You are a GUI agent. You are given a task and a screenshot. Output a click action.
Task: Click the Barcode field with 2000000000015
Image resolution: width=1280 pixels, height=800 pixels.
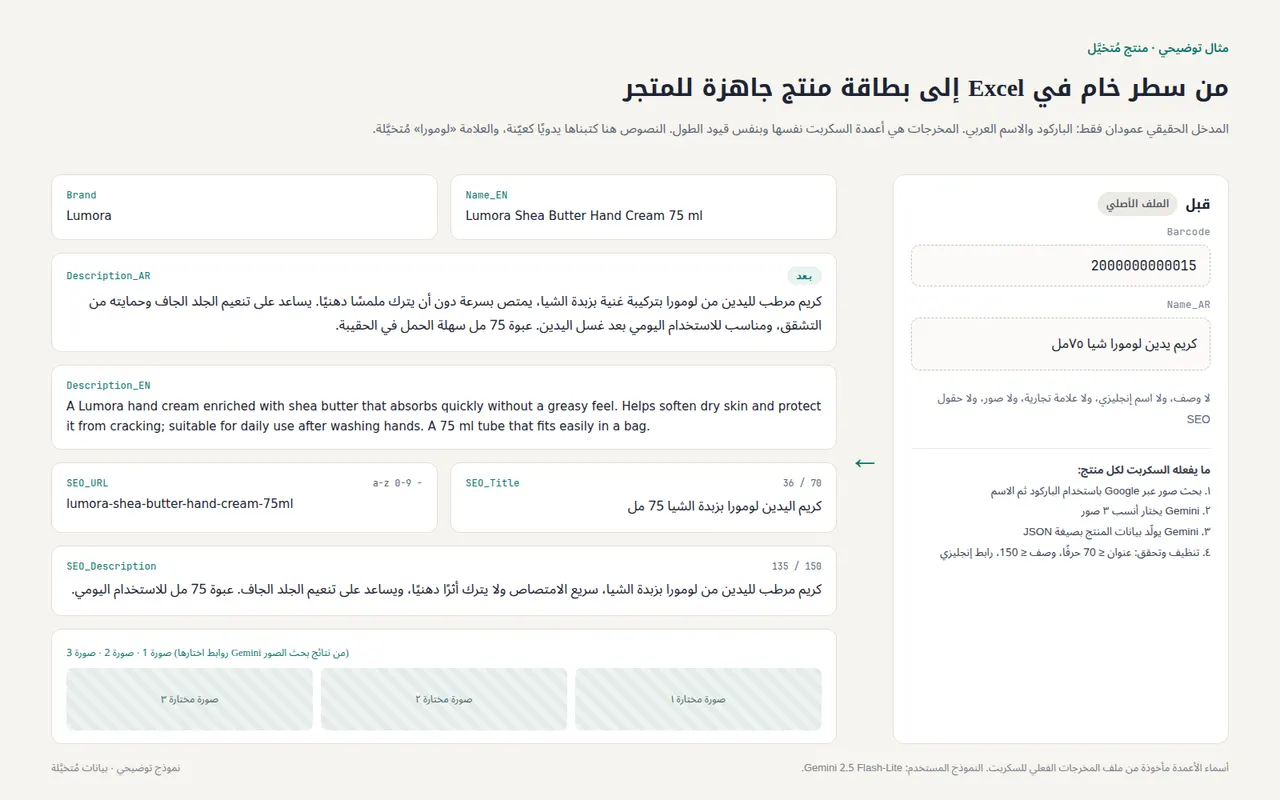tap(1060, 266)
